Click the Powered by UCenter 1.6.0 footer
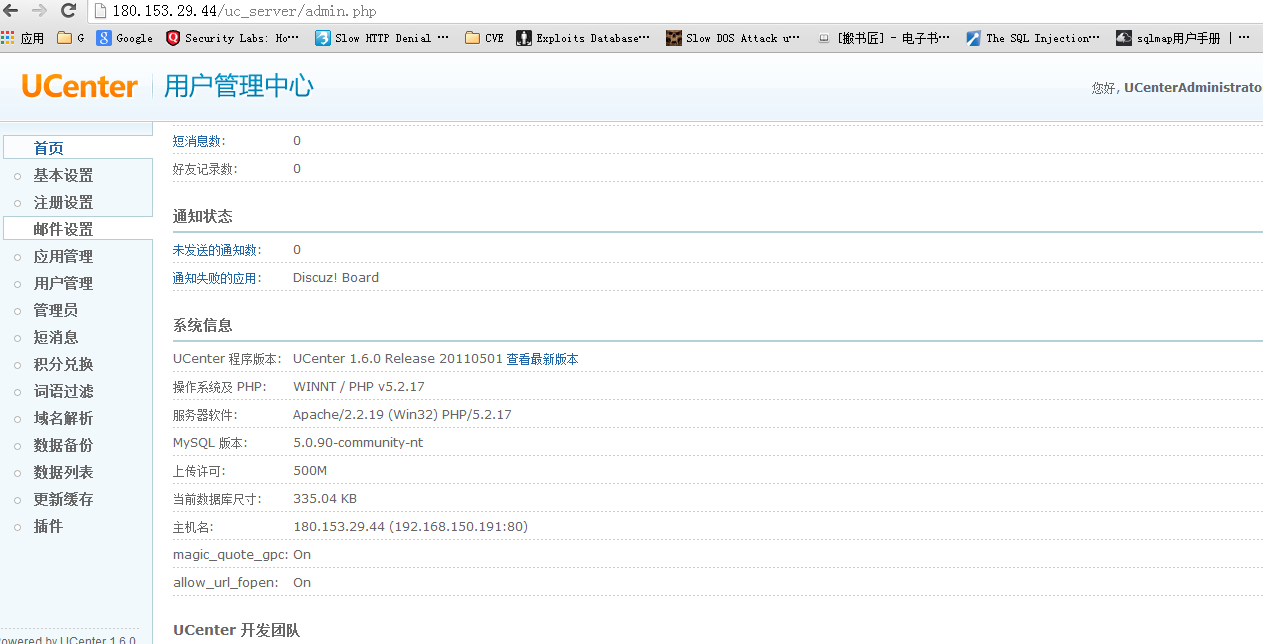 click(x=68, y=639)
